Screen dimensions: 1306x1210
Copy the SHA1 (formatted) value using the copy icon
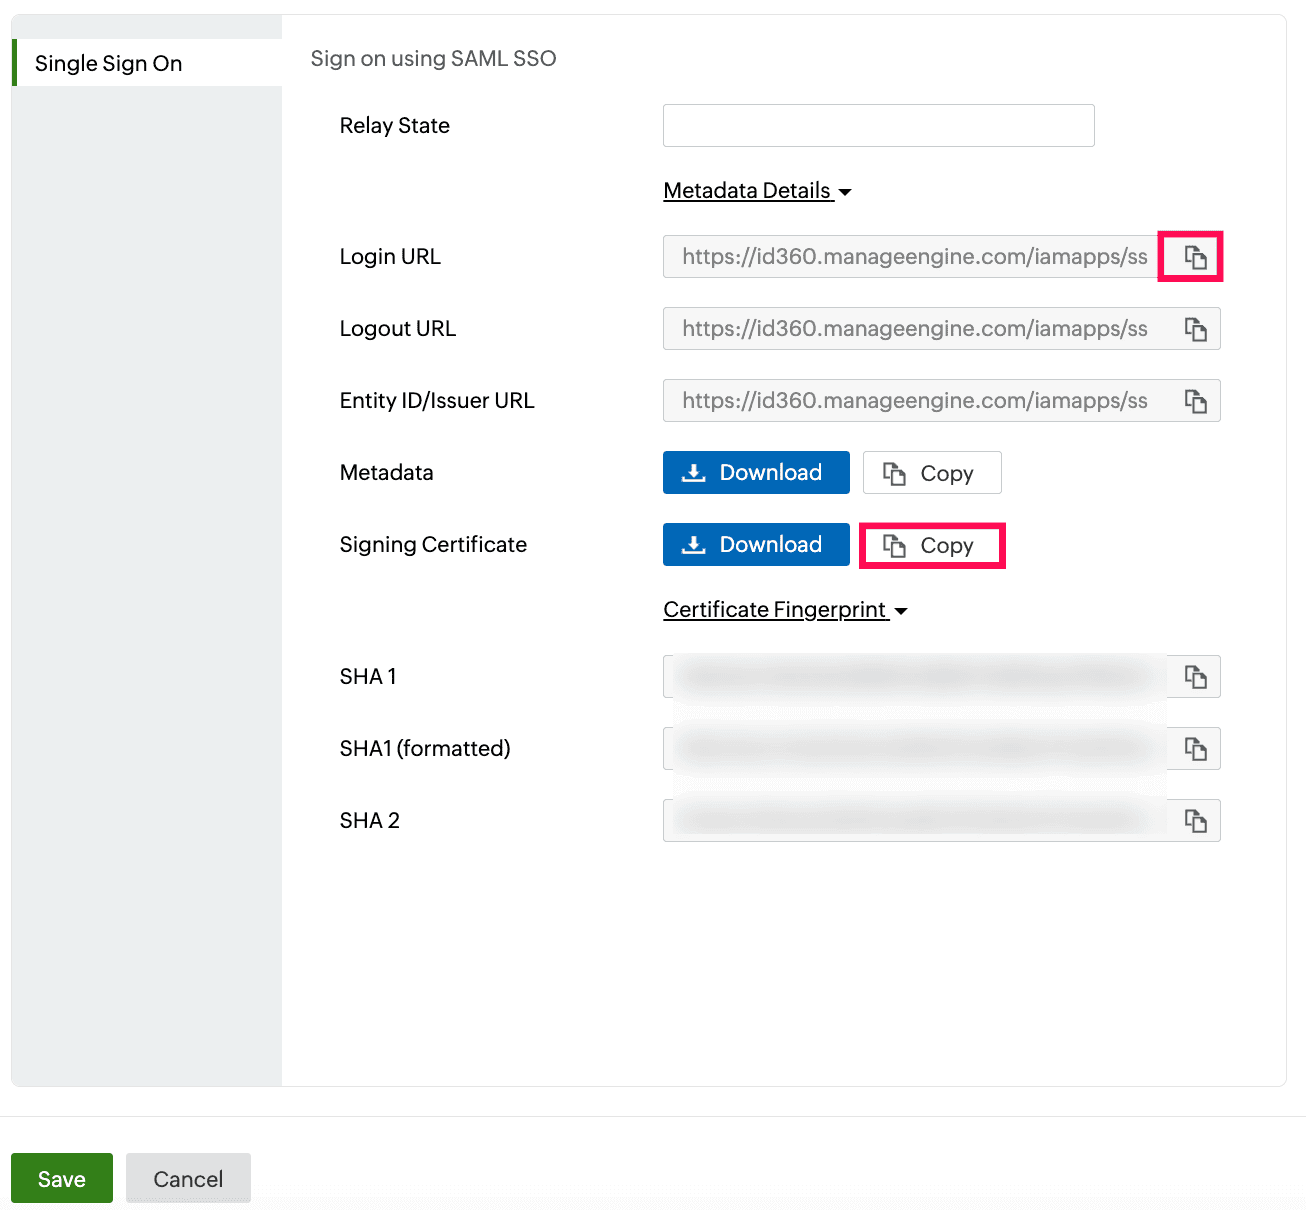[x=1194, y=748]
